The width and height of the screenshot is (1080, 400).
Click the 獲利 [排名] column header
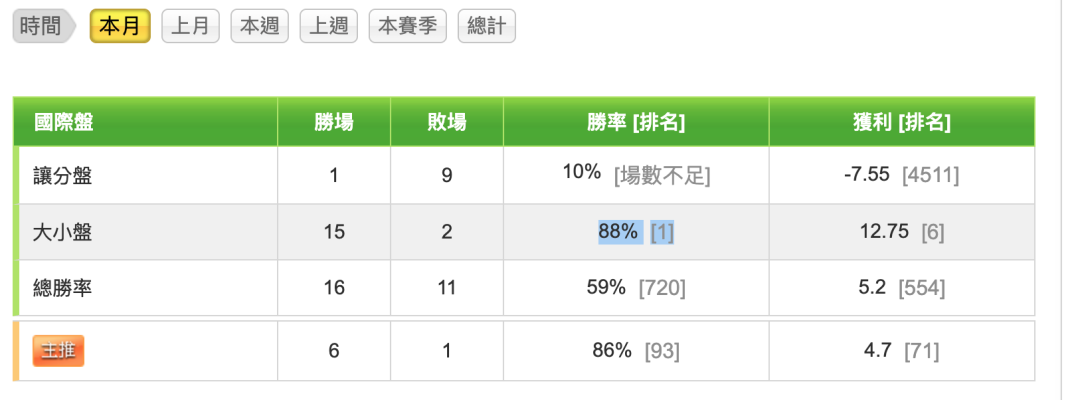[902, 123]
